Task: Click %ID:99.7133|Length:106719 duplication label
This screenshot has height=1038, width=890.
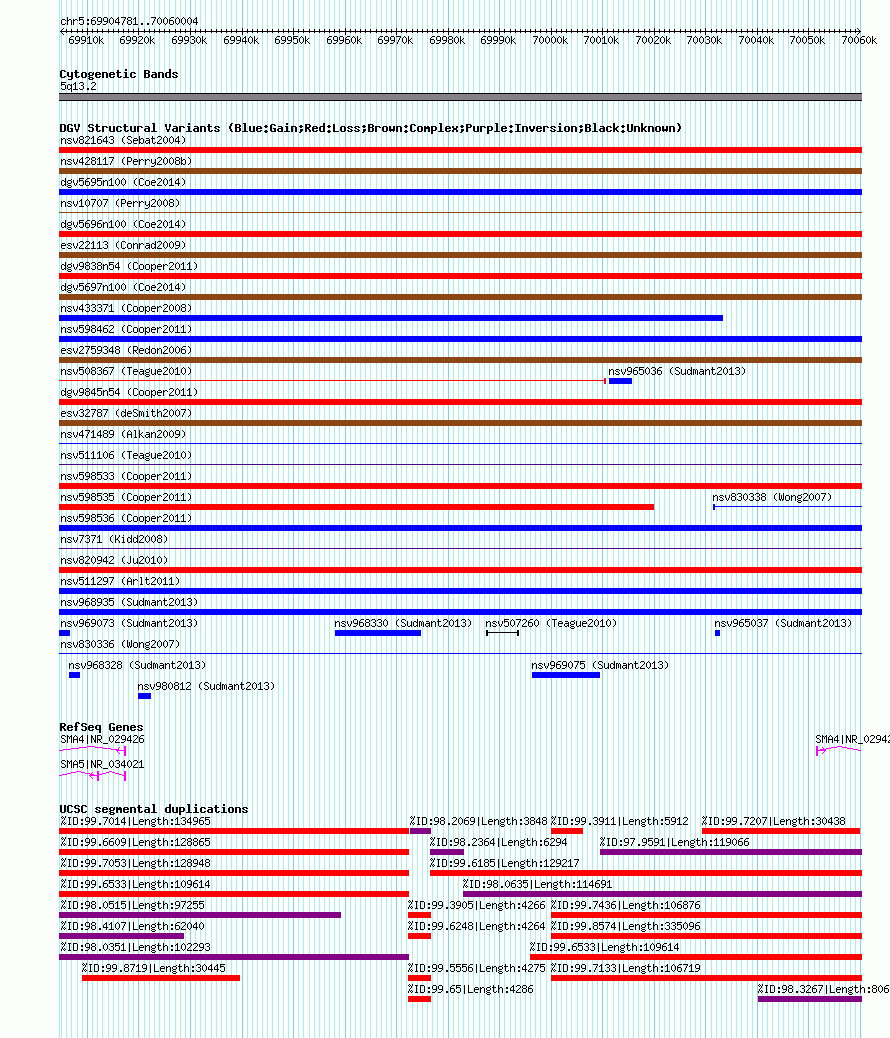Action: [626, 968]
